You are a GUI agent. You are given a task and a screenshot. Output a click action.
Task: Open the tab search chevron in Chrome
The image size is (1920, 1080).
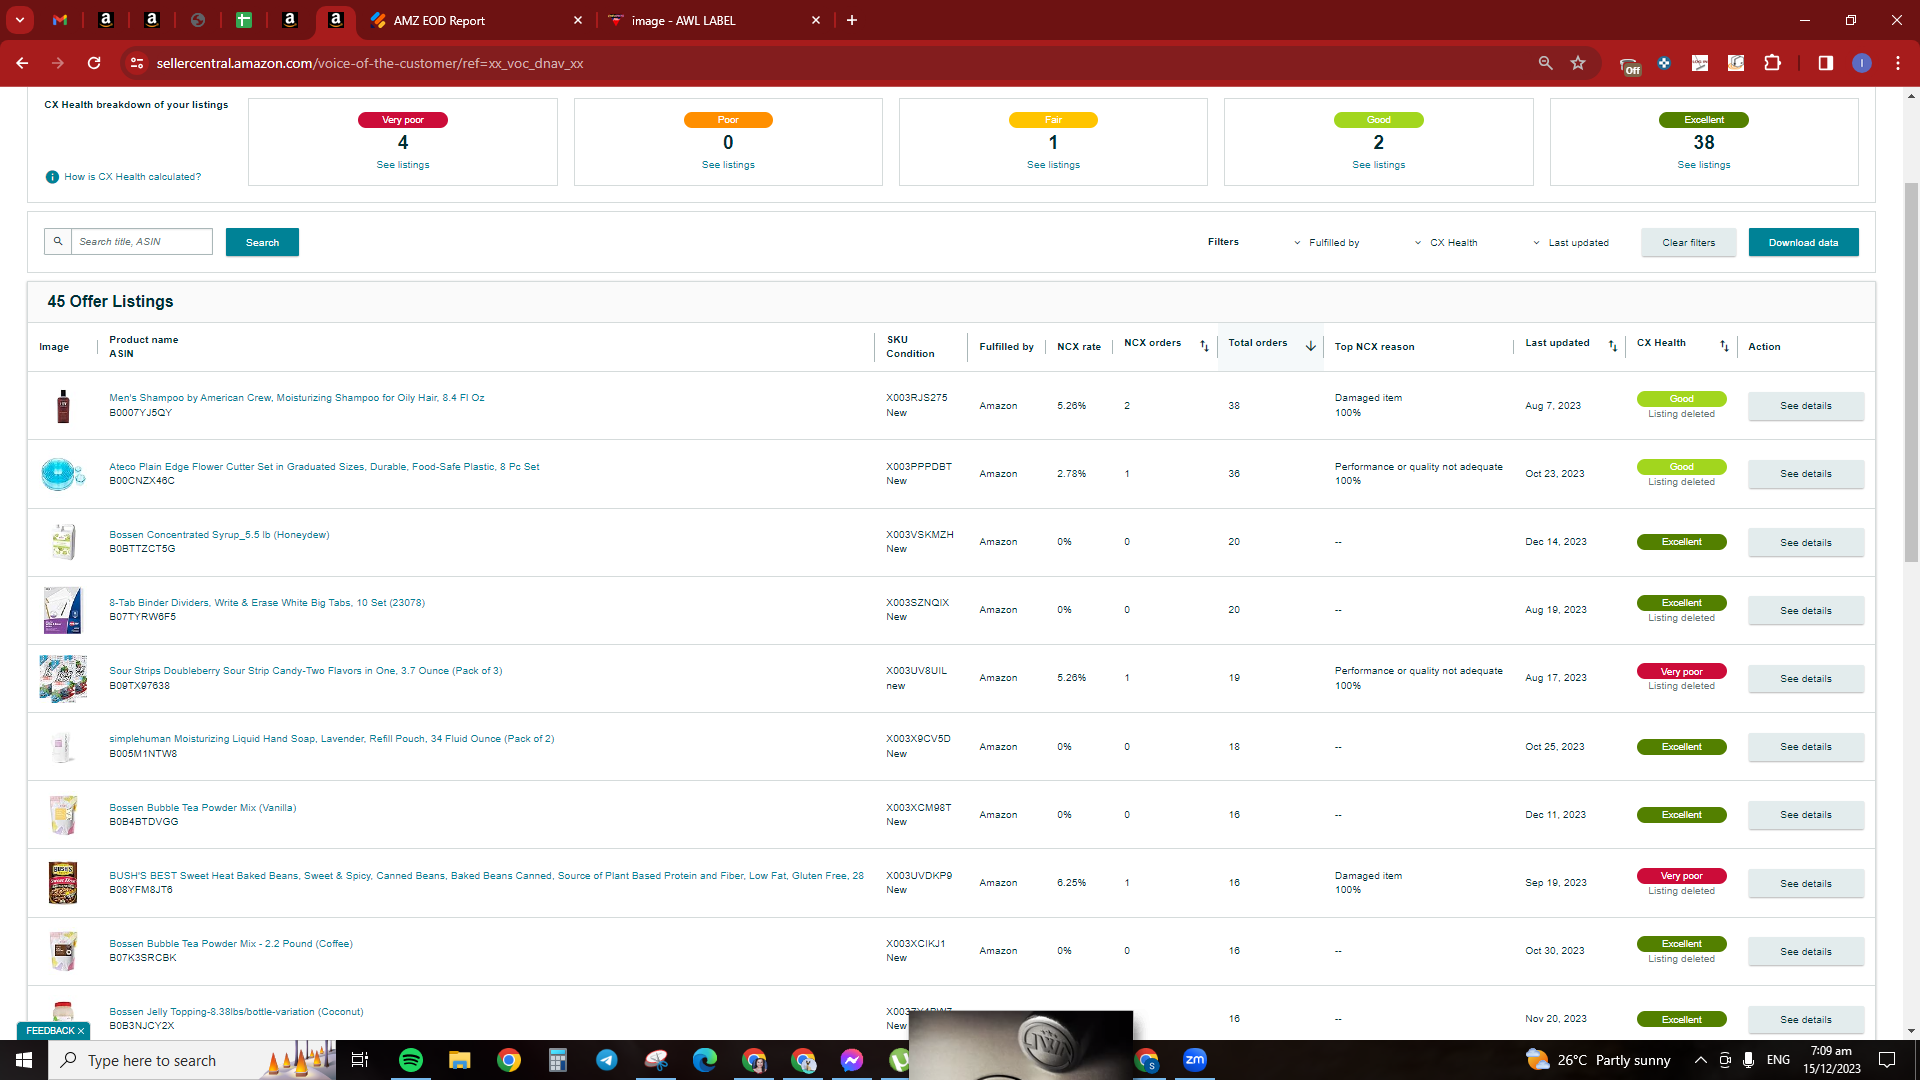19,20
